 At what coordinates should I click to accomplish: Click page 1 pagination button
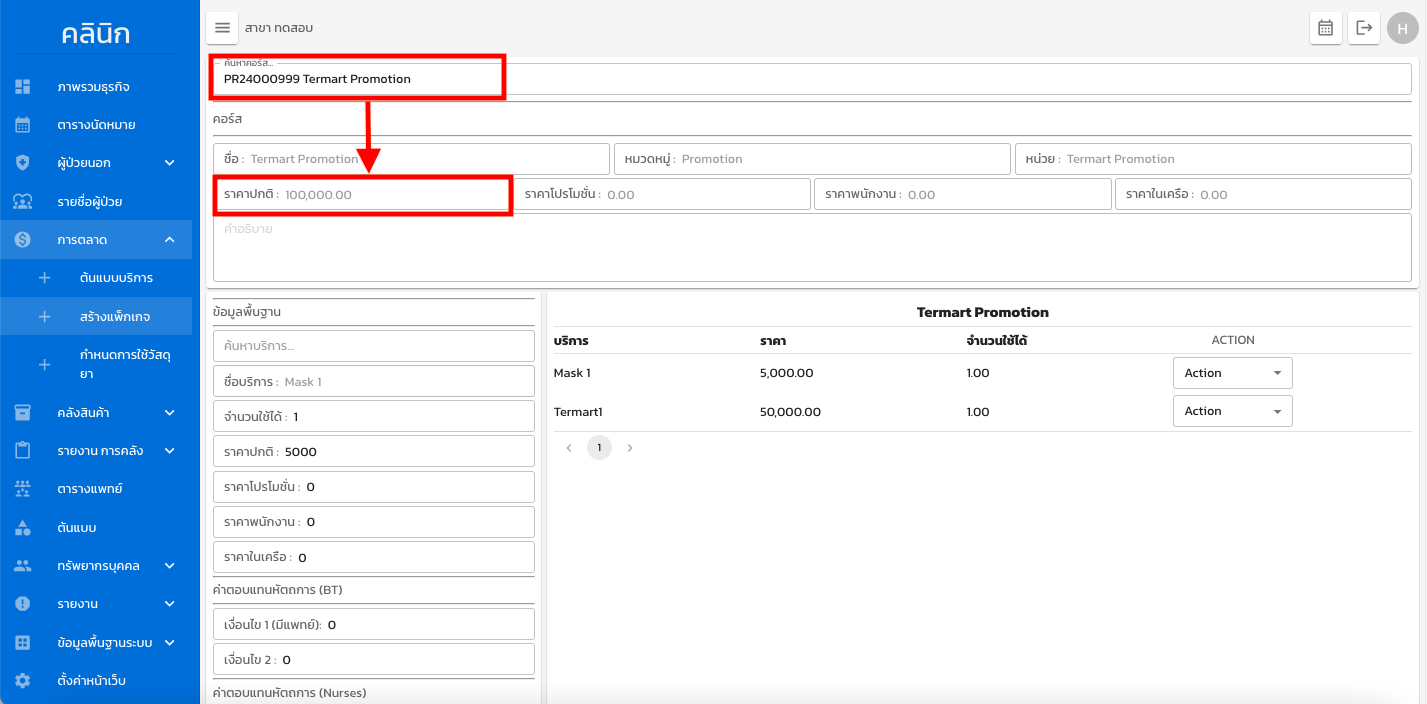pos(599,448)
